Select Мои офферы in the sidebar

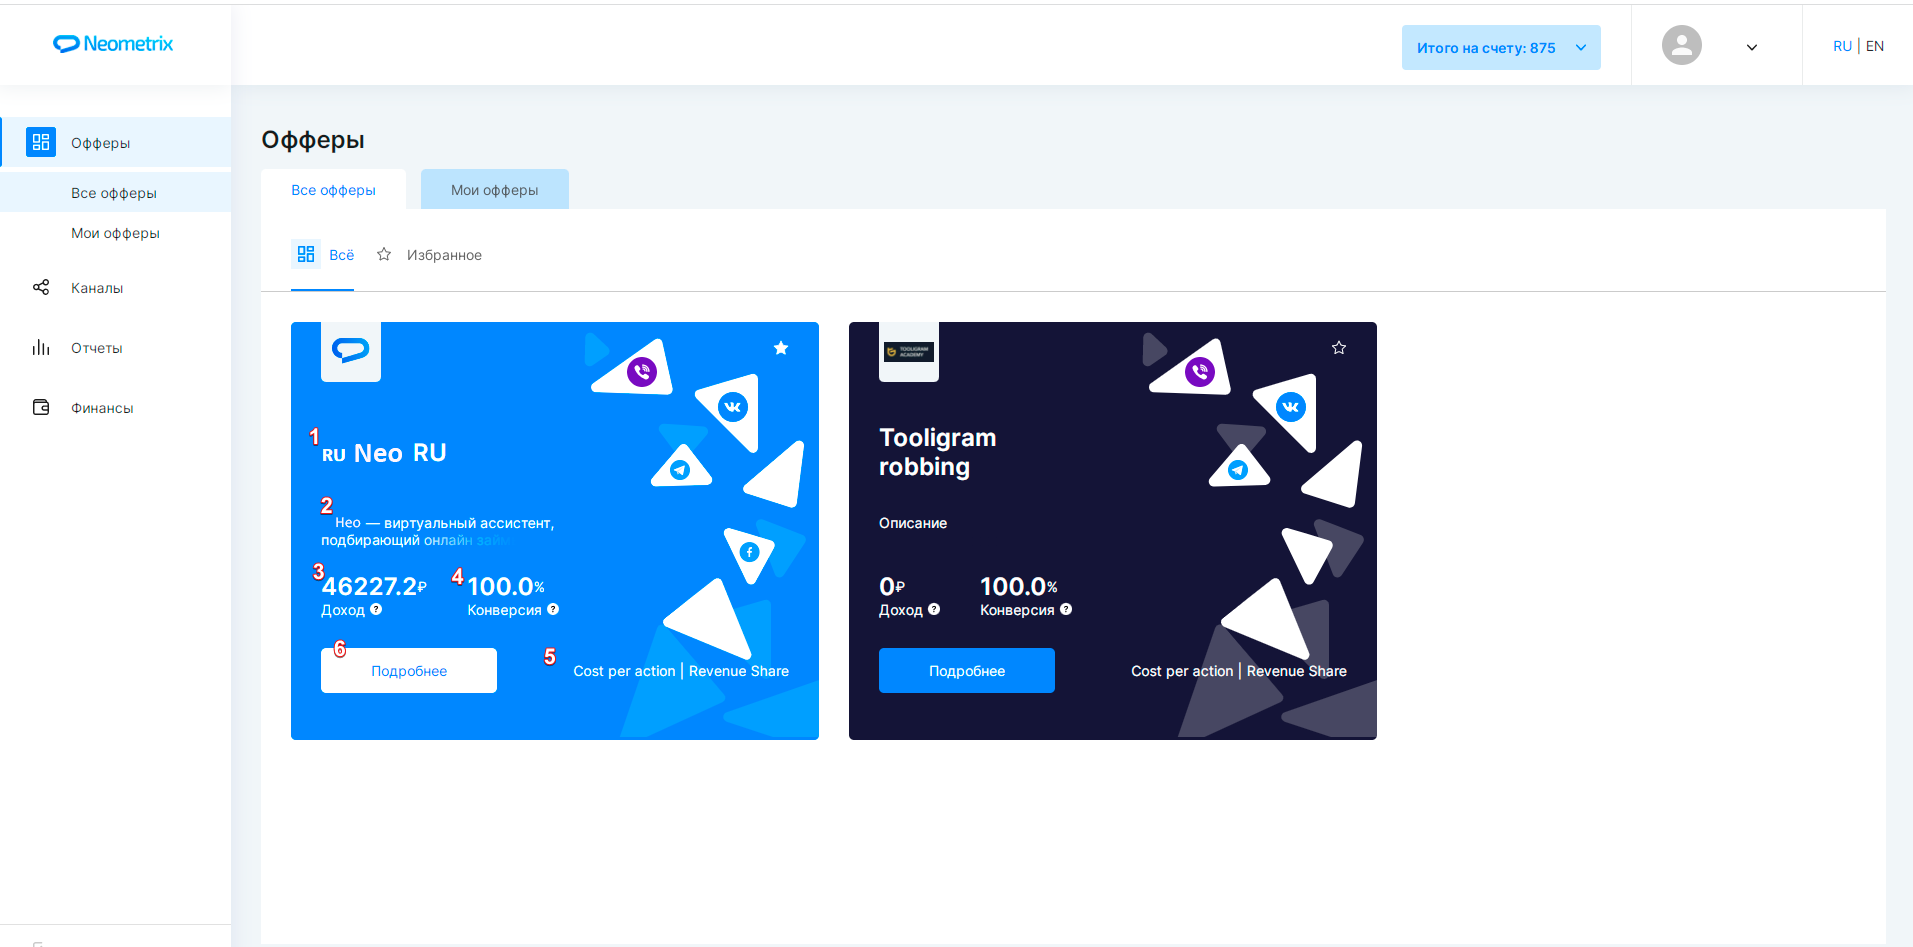[x=115, y=233]
